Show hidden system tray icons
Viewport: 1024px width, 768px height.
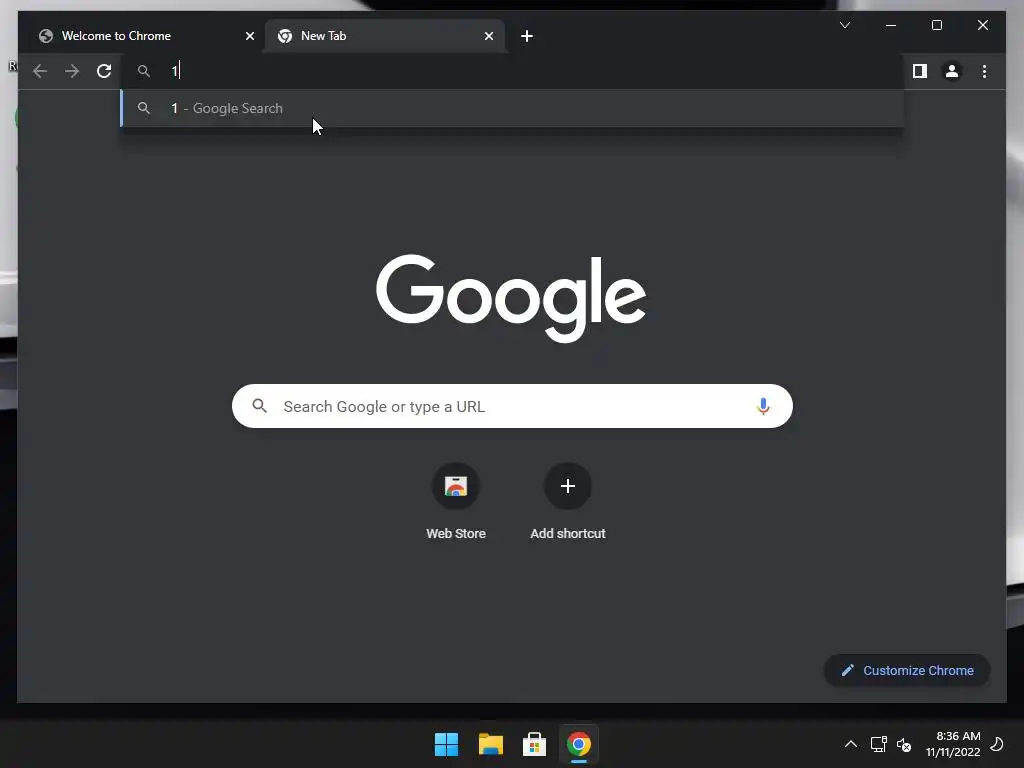(850, 744)
